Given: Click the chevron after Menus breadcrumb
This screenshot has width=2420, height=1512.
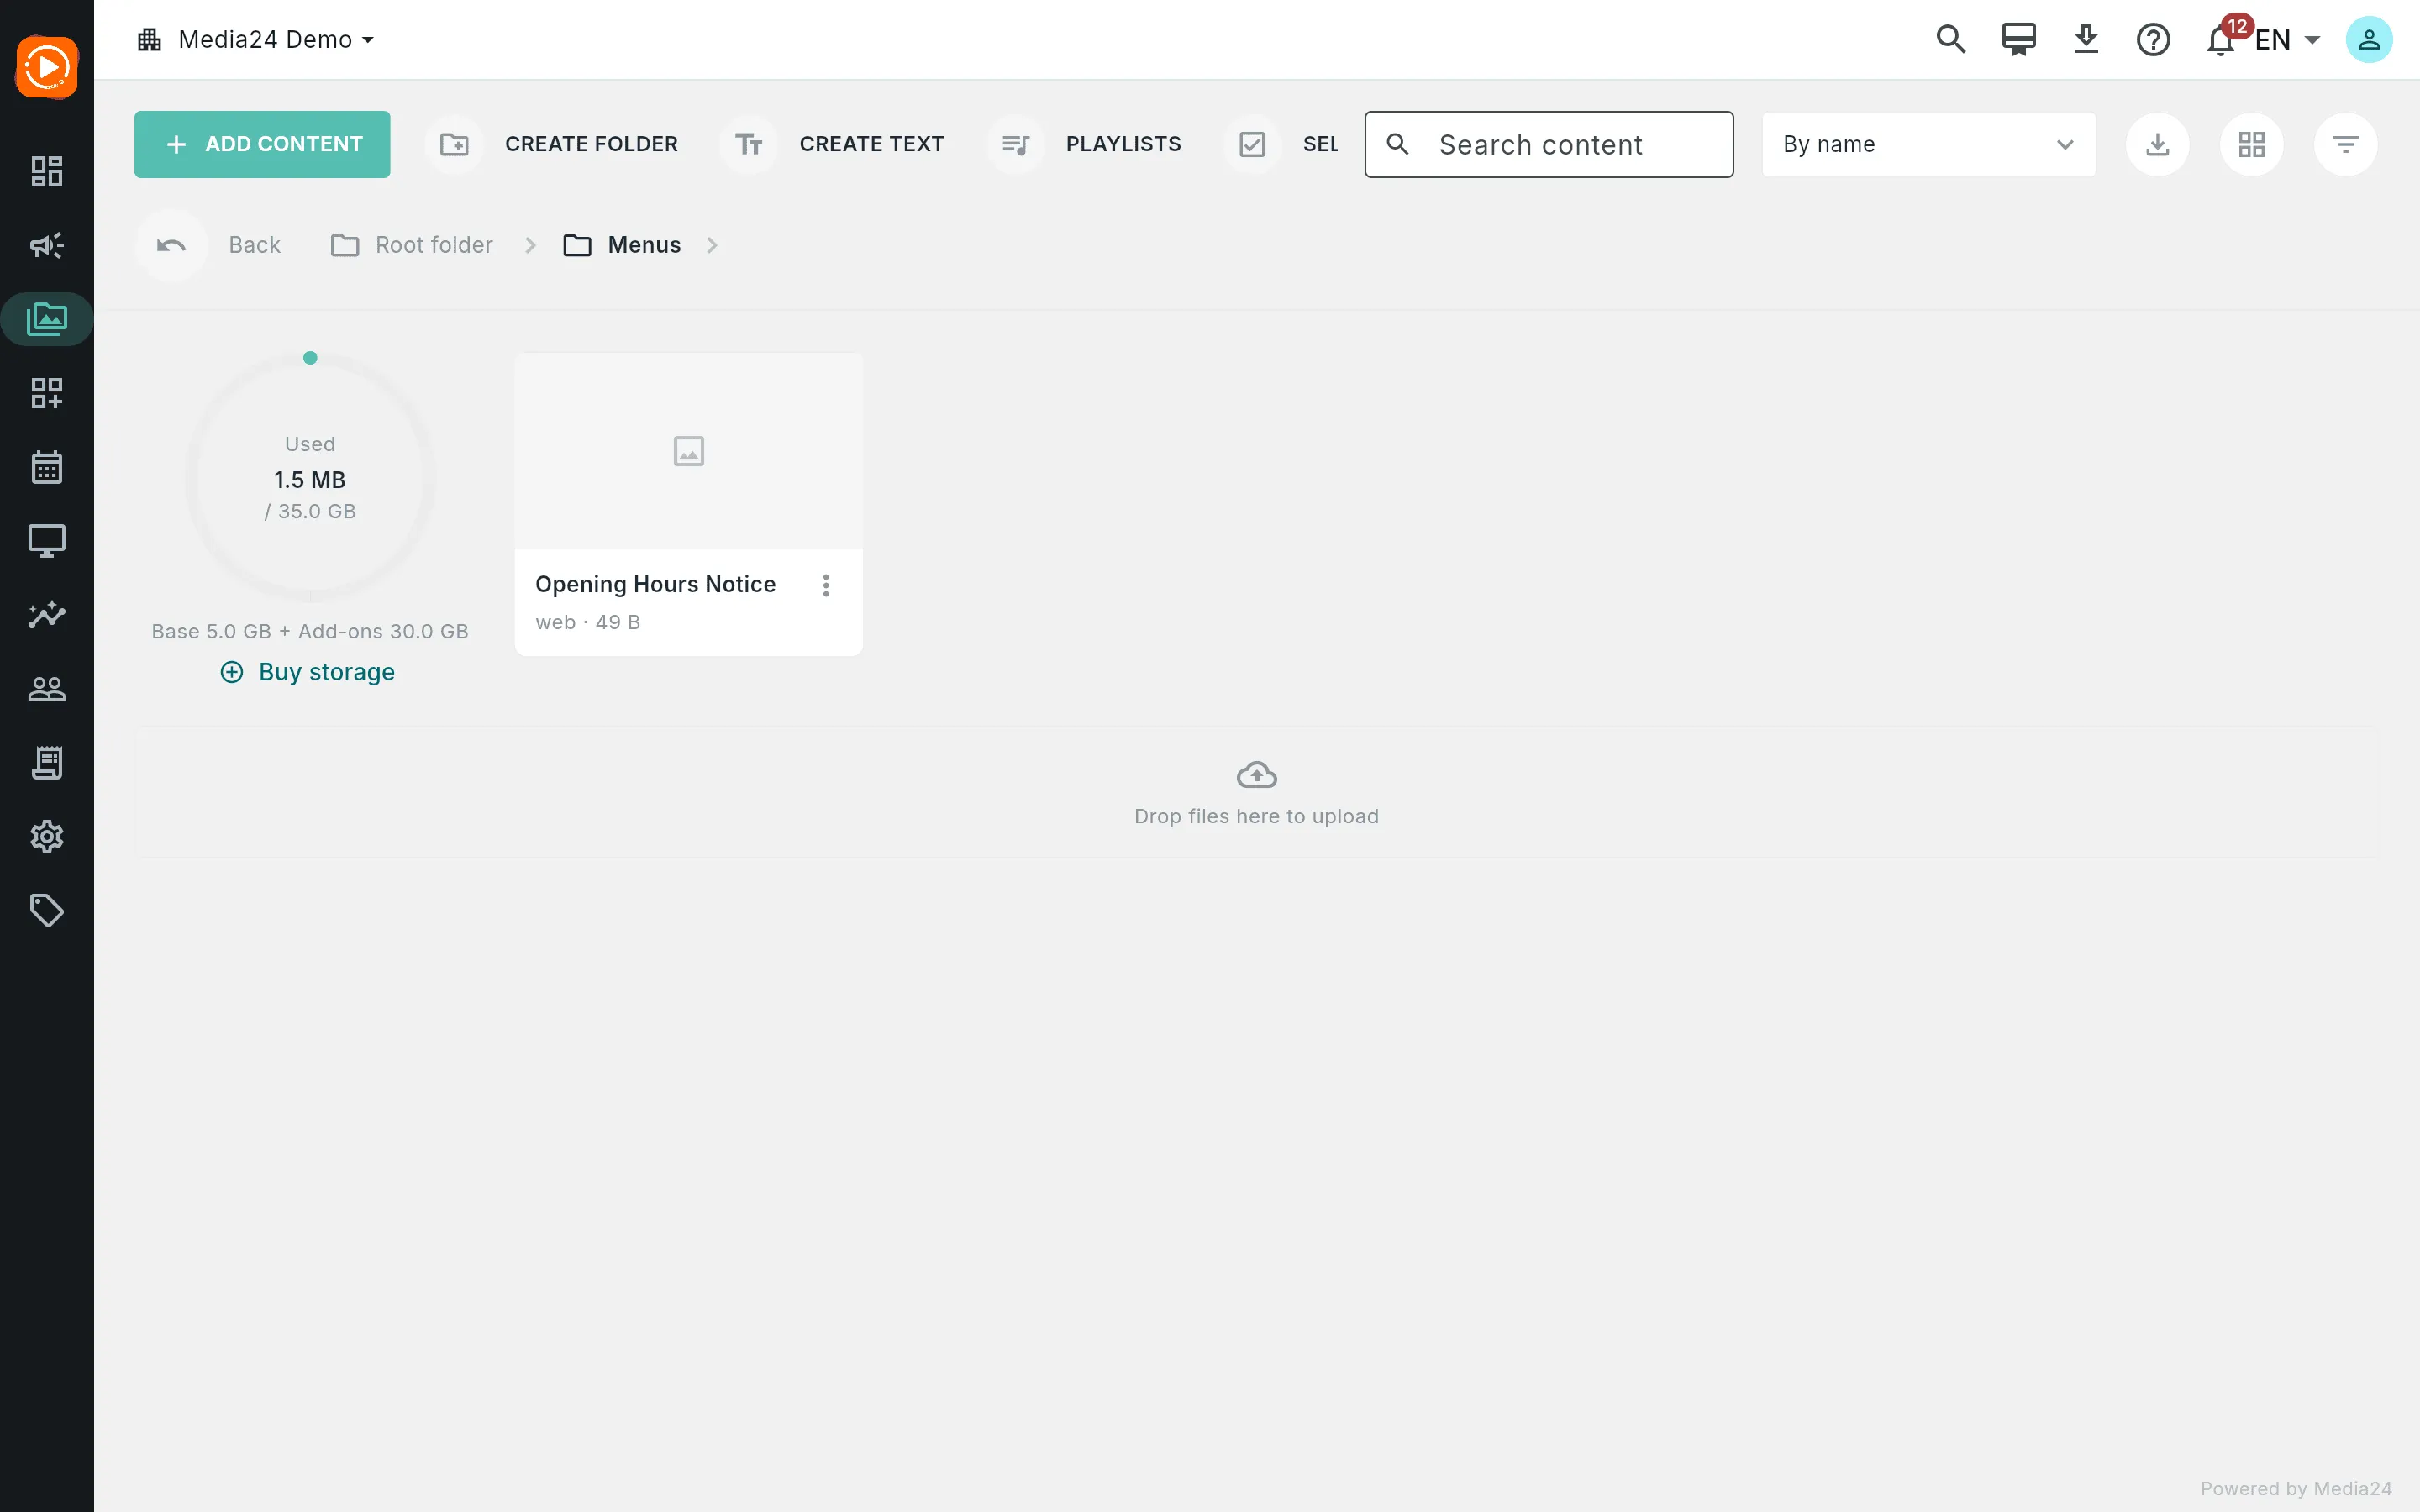Looking at the screenshot, I should (x=712, y=245).
